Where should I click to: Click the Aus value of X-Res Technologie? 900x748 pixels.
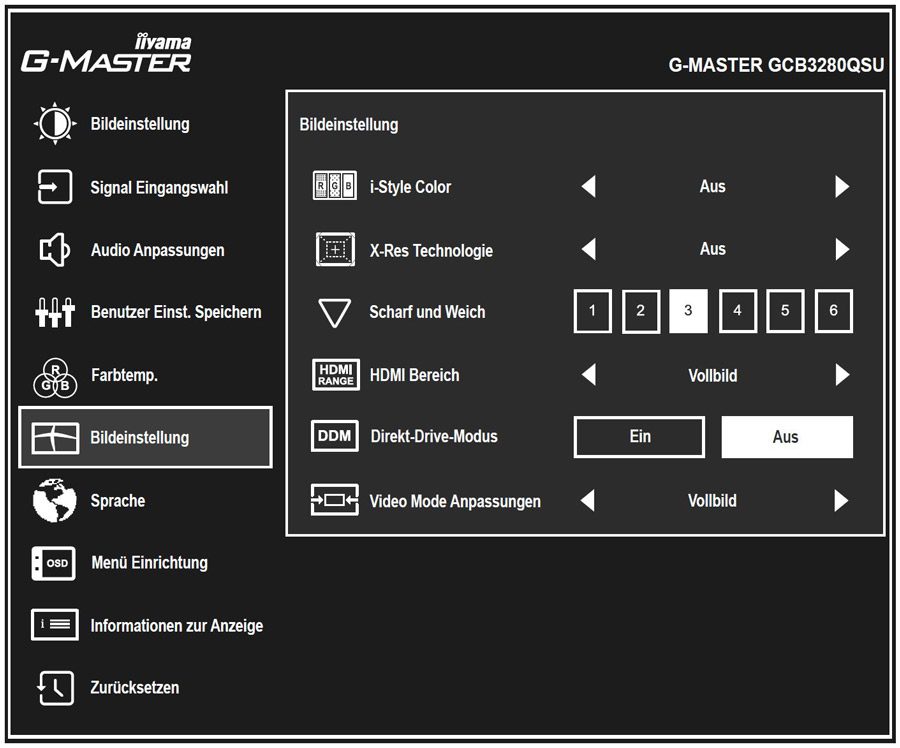point(713,249)
